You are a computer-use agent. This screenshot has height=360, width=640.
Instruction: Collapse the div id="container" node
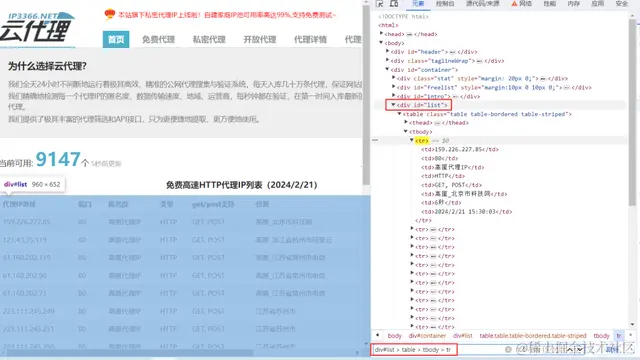coord(387,69)
